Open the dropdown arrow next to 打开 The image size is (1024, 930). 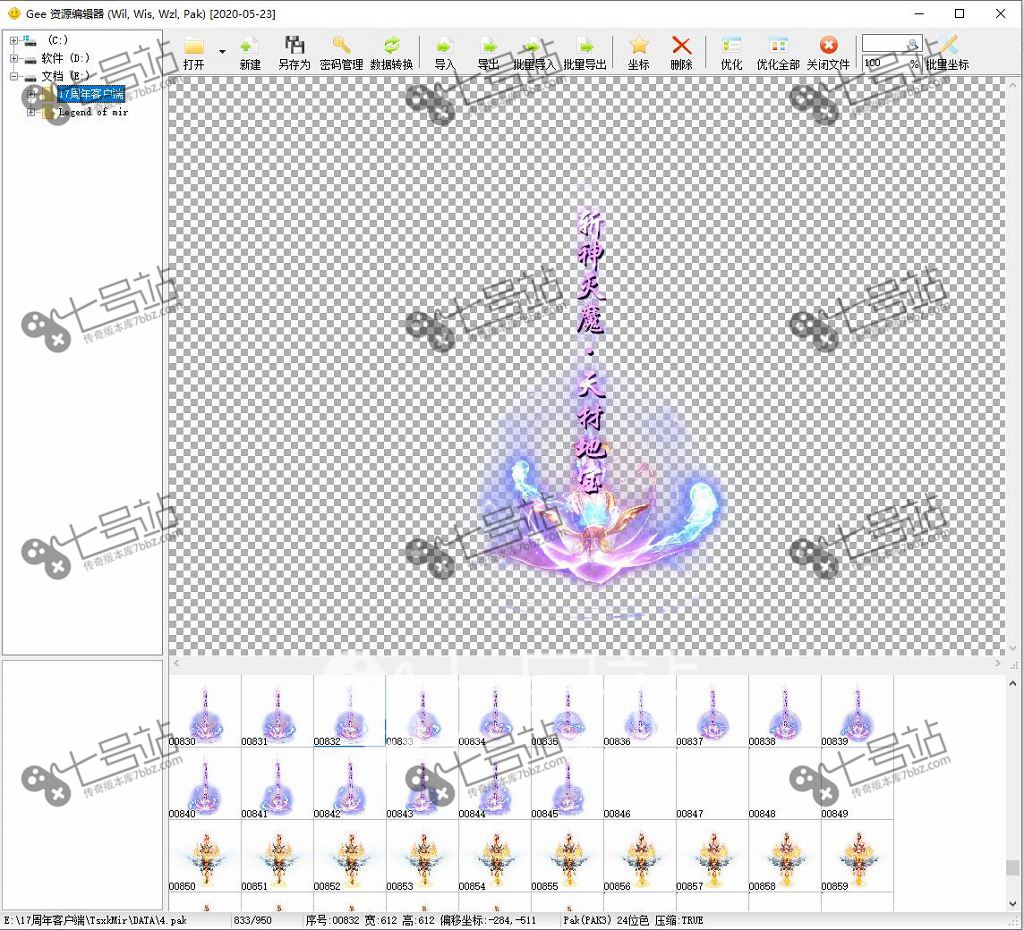click(x=222, y=52)
